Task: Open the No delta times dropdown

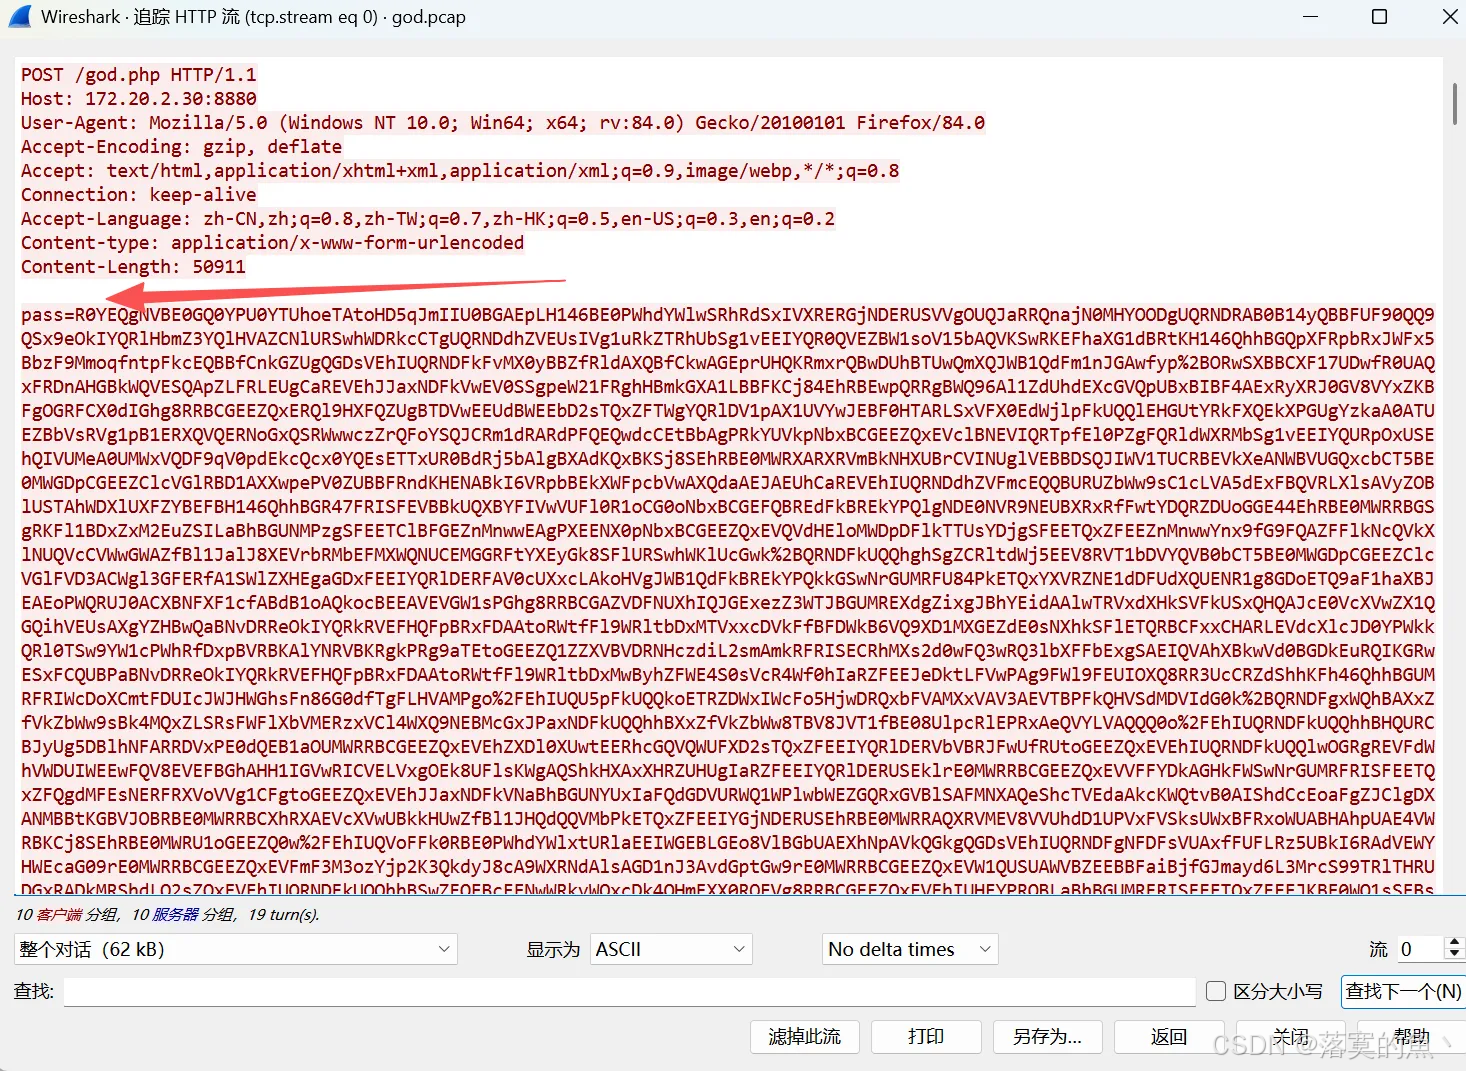Action: coord(910,949)
